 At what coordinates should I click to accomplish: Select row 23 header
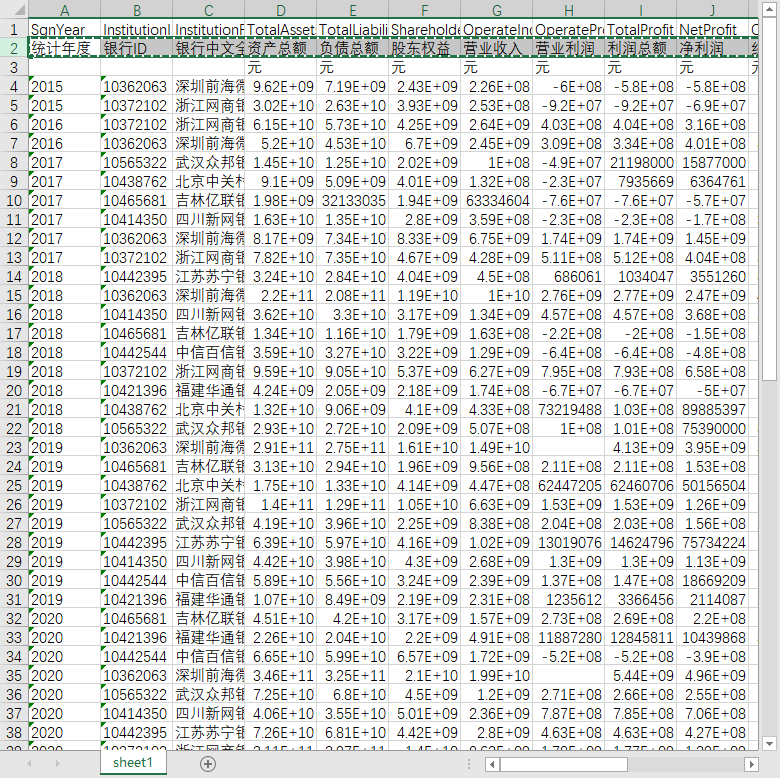pos(14,447)
